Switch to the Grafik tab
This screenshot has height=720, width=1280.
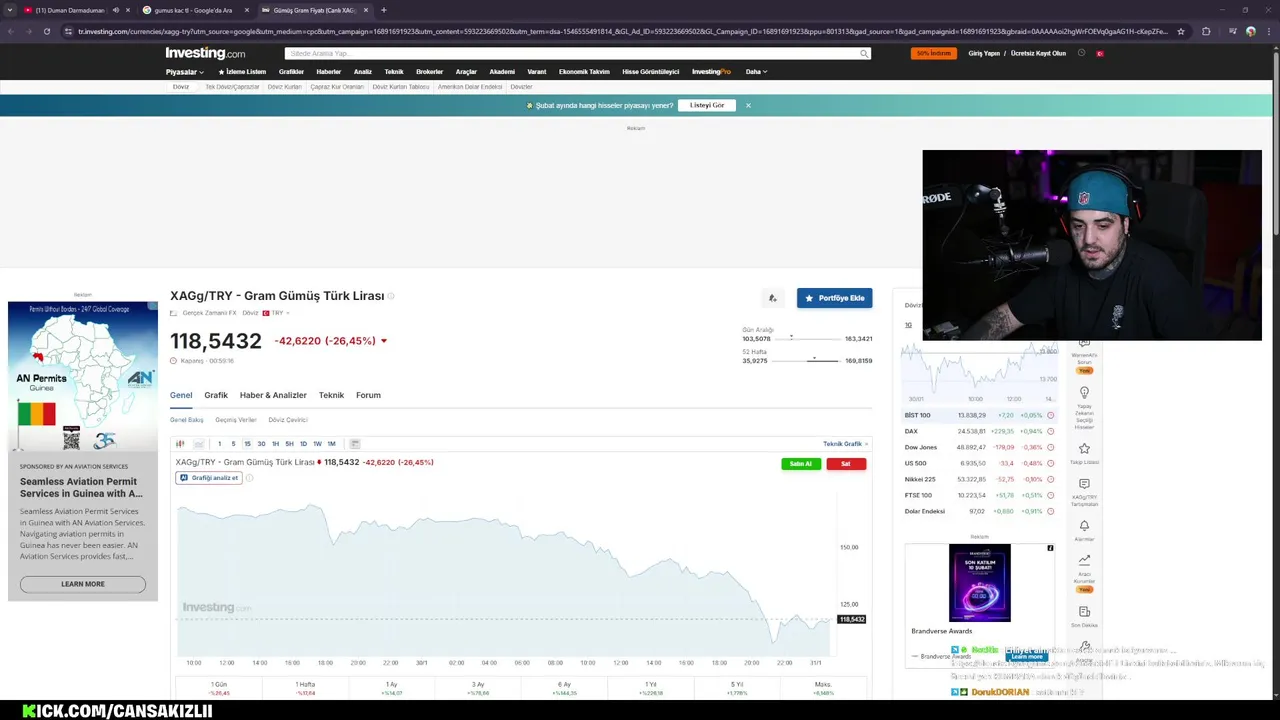216,395
